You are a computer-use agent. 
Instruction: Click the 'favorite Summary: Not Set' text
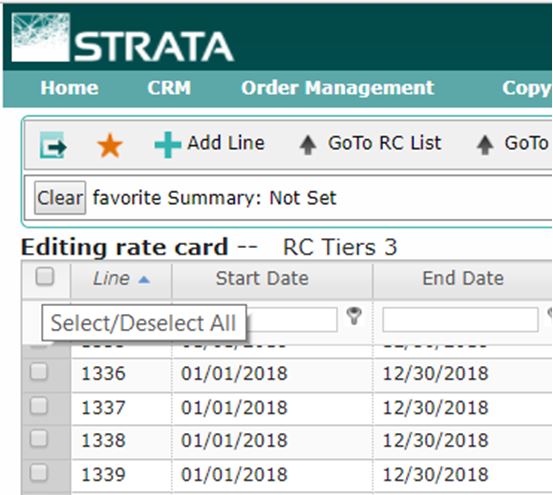214,198
